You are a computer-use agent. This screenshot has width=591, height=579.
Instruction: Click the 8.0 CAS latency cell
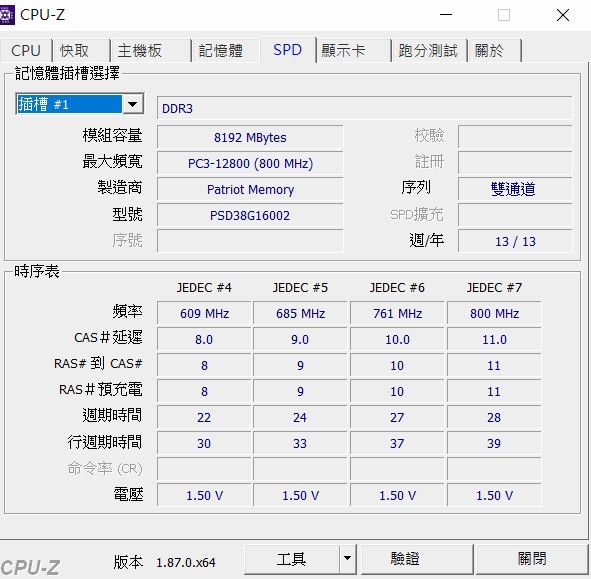click(204, 339)
